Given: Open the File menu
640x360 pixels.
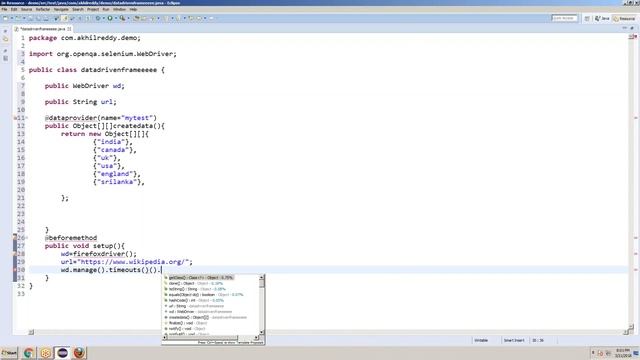Looking at the screenshot, I should coord(4,9).
